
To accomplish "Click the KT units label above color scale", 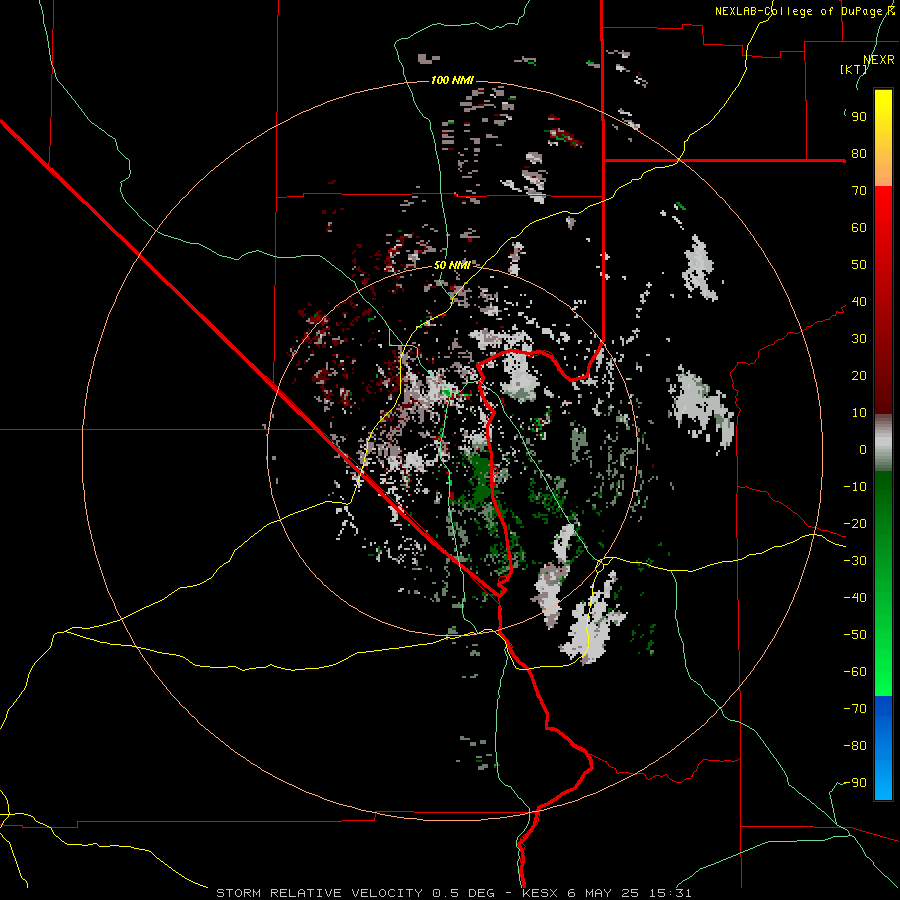I will [853, 69].
